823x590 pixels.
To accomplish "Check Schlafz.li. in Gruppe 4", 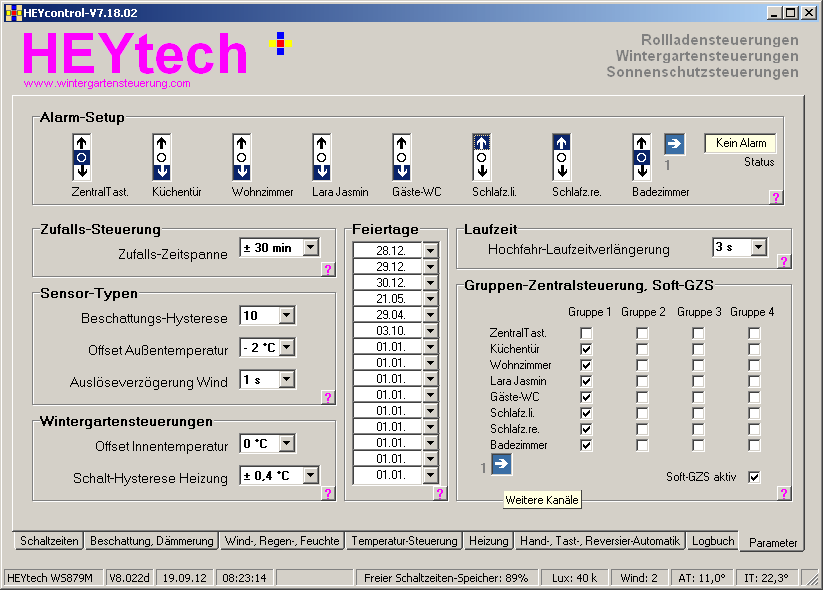I will [754, 413].
